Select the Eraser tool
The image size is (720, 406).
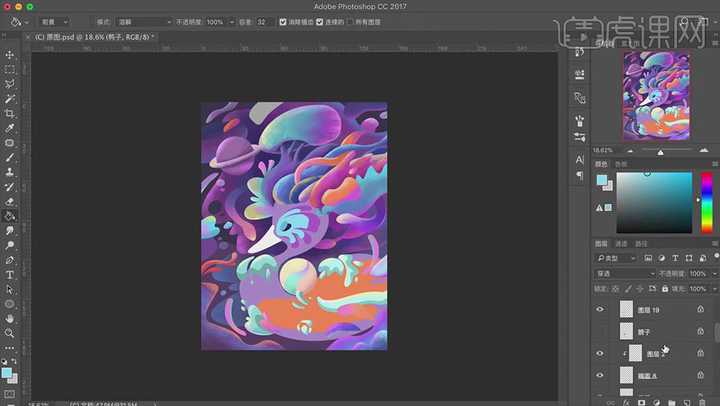coord(9,202)
